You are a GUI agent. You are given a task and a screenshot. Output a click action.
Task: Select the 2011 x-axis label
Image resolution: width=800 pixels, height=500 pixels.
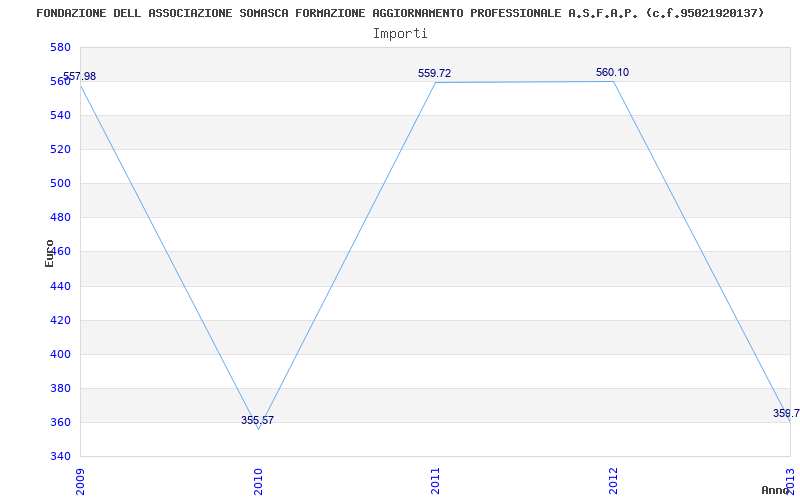click(435, 481)
